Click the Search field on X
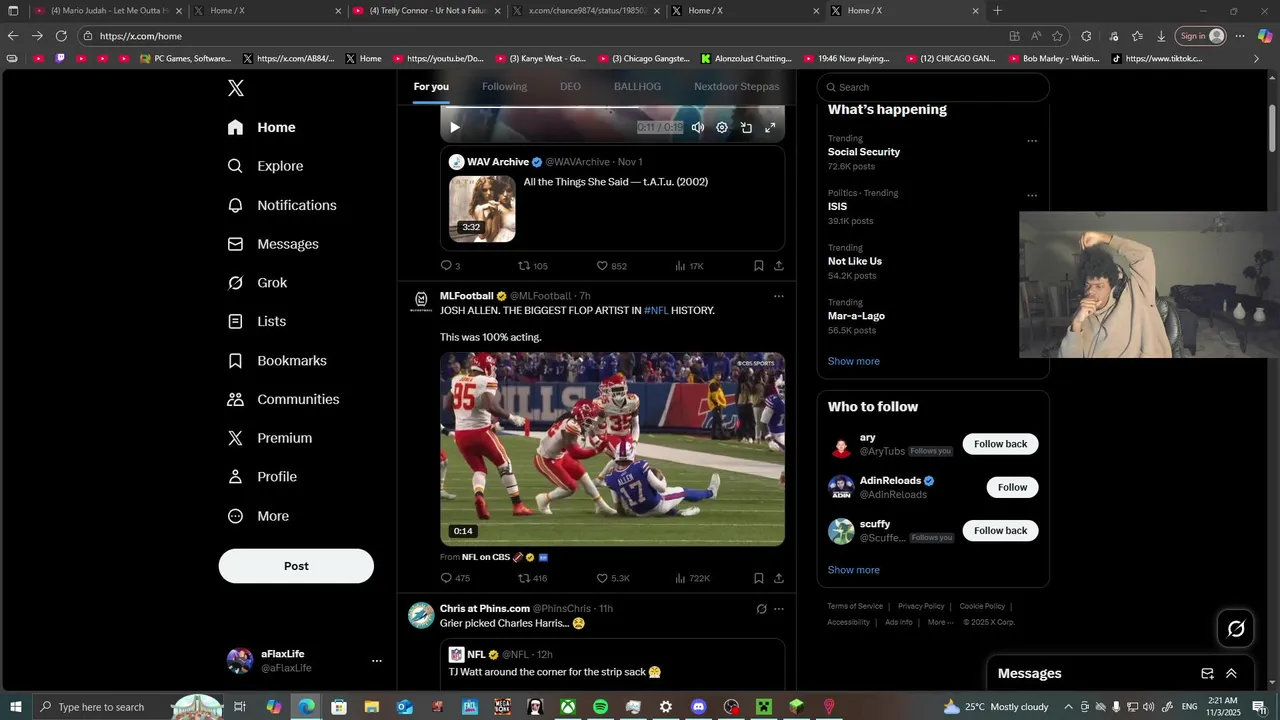Viewport: 1280px width, 720px height. pyautogui.click(x=933, y=87)
